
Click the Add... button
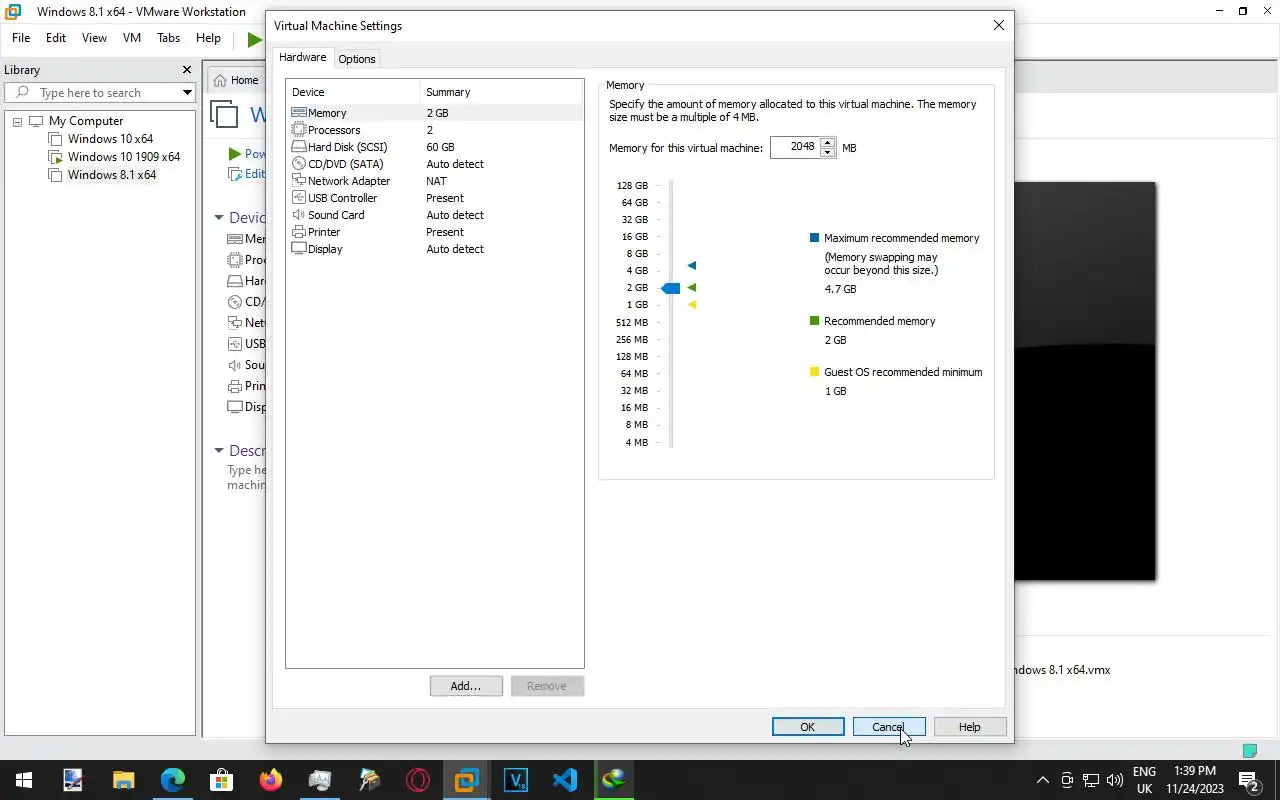(466, 686)
